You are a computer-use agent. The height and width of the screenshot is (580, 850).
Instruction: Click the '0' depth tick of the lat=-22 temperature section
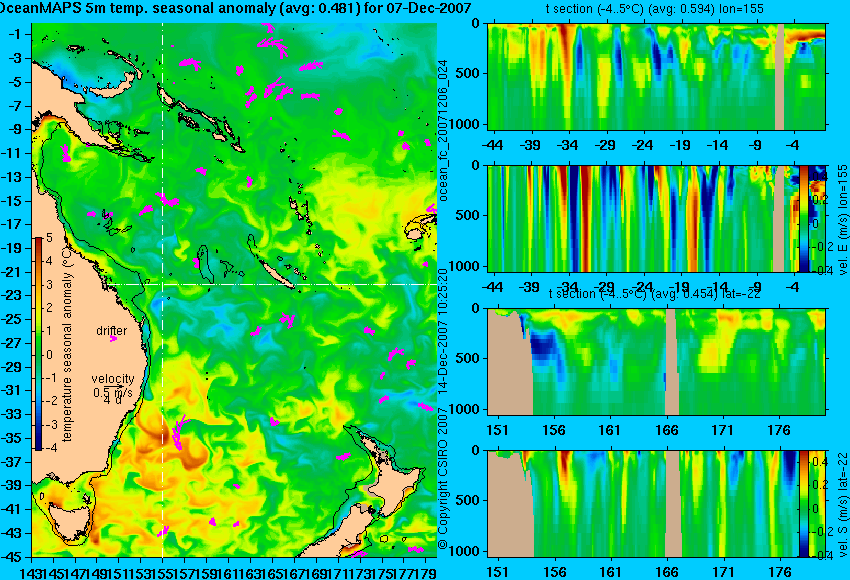(x=475, y=308)
